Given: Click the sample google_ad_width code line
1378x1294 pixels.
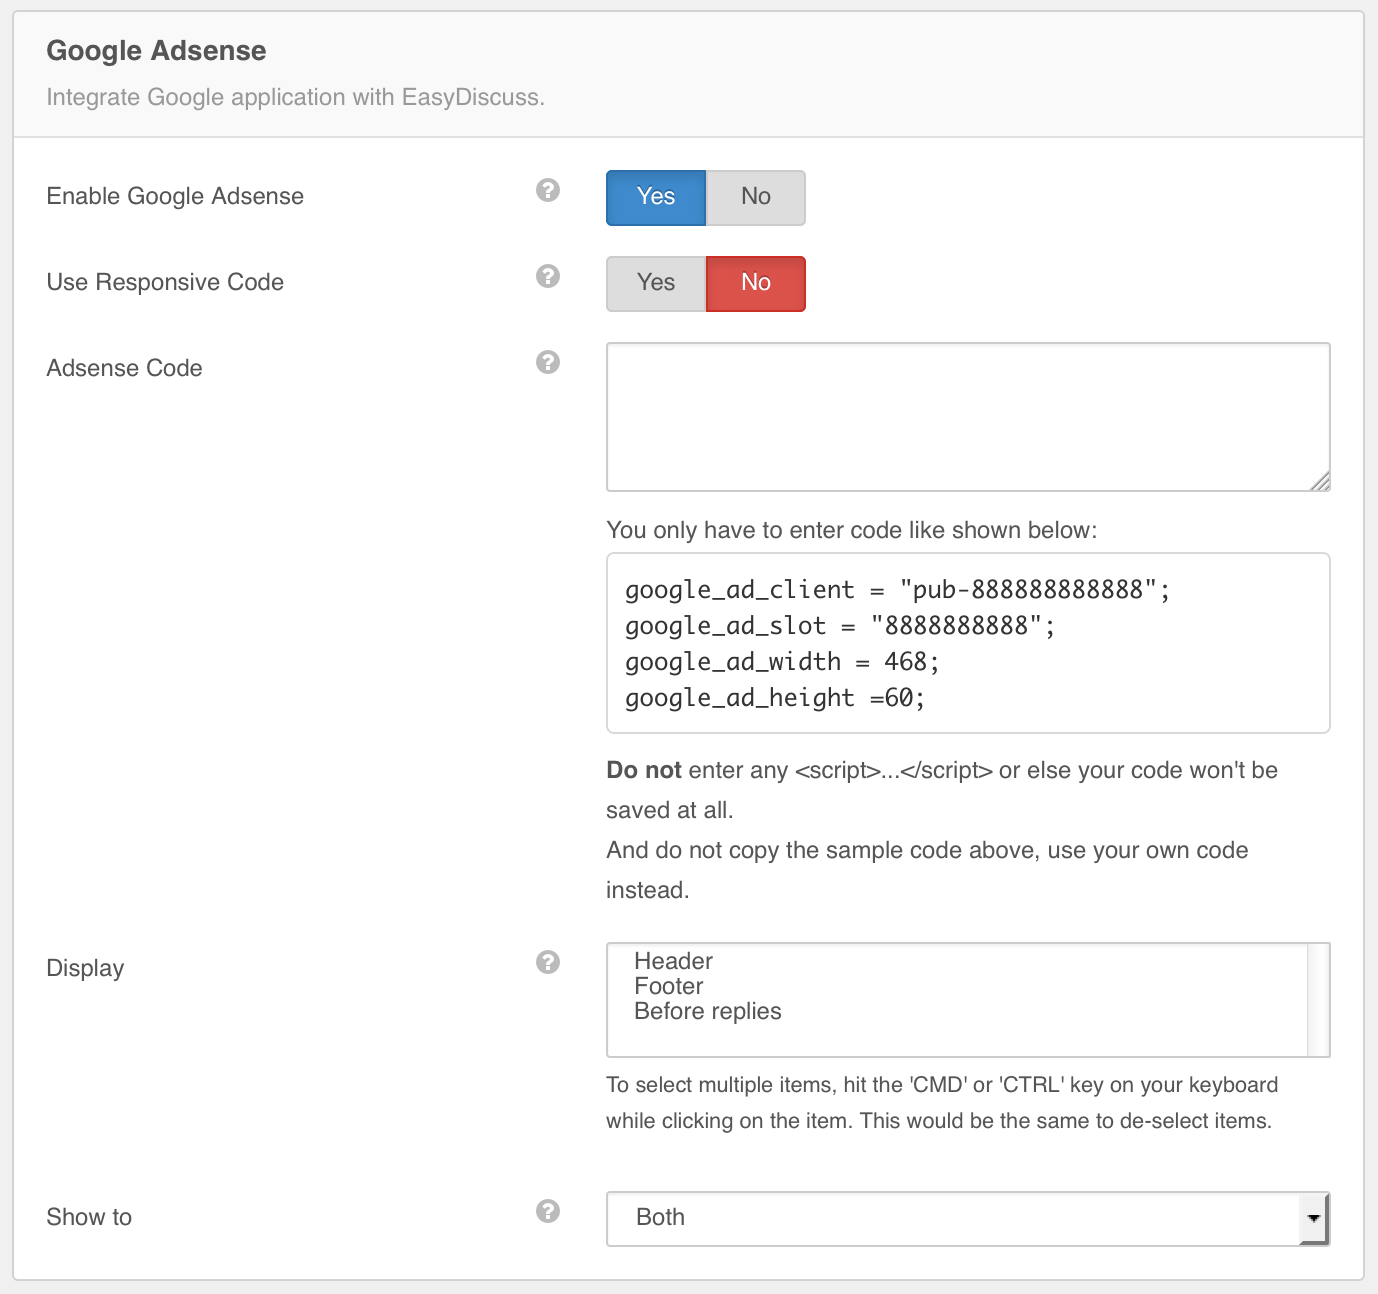Looking at the screenshot, I should [x=782, y=662].
